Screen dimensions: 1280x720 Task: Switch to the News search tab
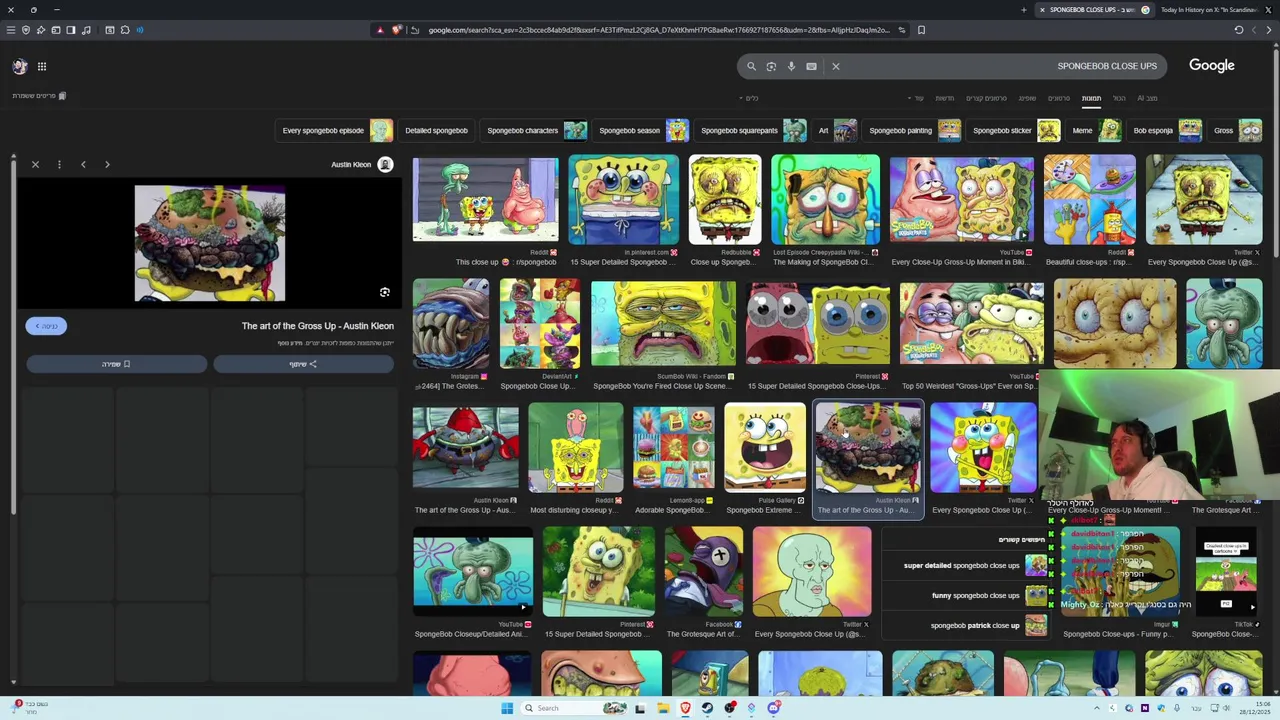(945, 98)
